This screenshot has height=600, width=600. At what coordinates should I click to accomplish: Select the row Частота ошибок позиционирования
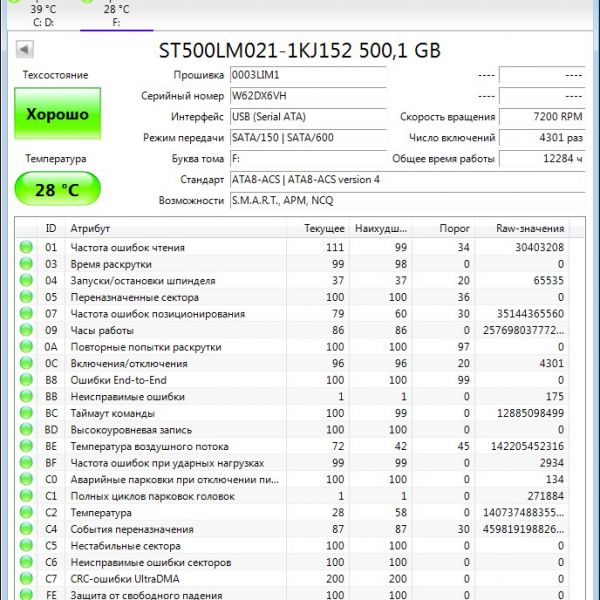coord(292,313)
